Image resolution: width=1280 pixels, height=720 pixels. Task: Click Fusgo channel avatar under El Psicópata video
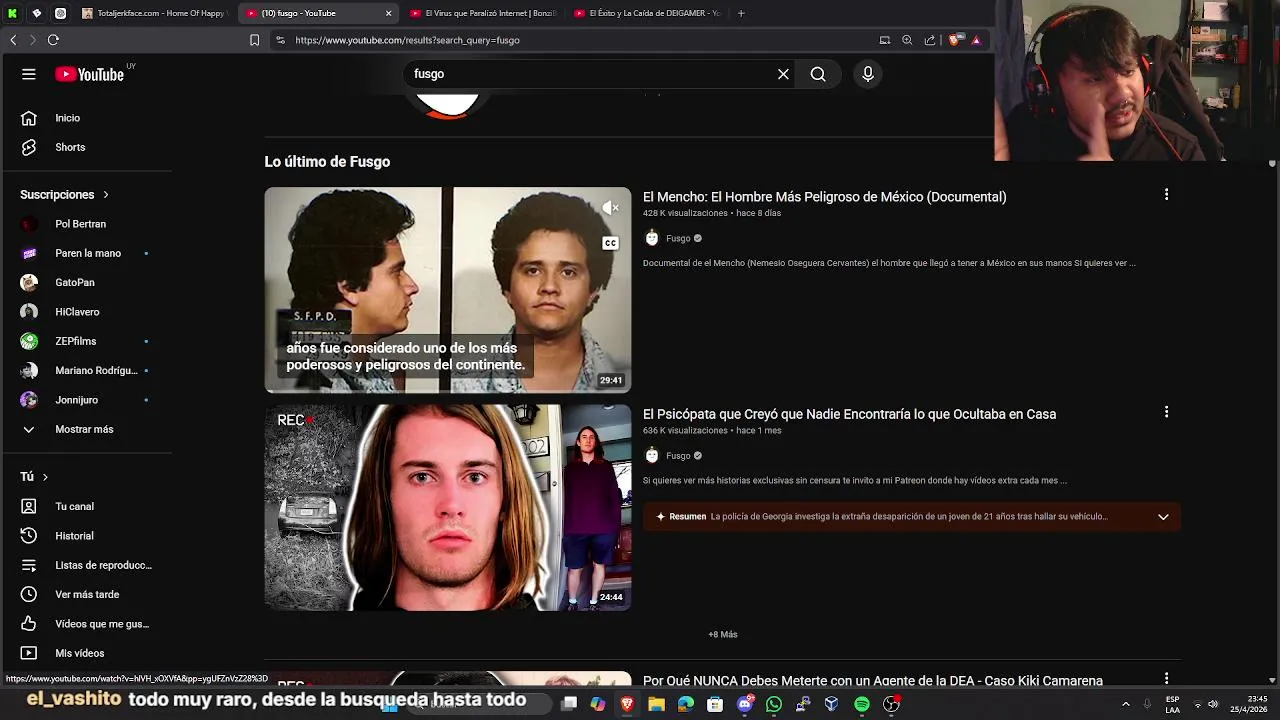coord(652,456)
